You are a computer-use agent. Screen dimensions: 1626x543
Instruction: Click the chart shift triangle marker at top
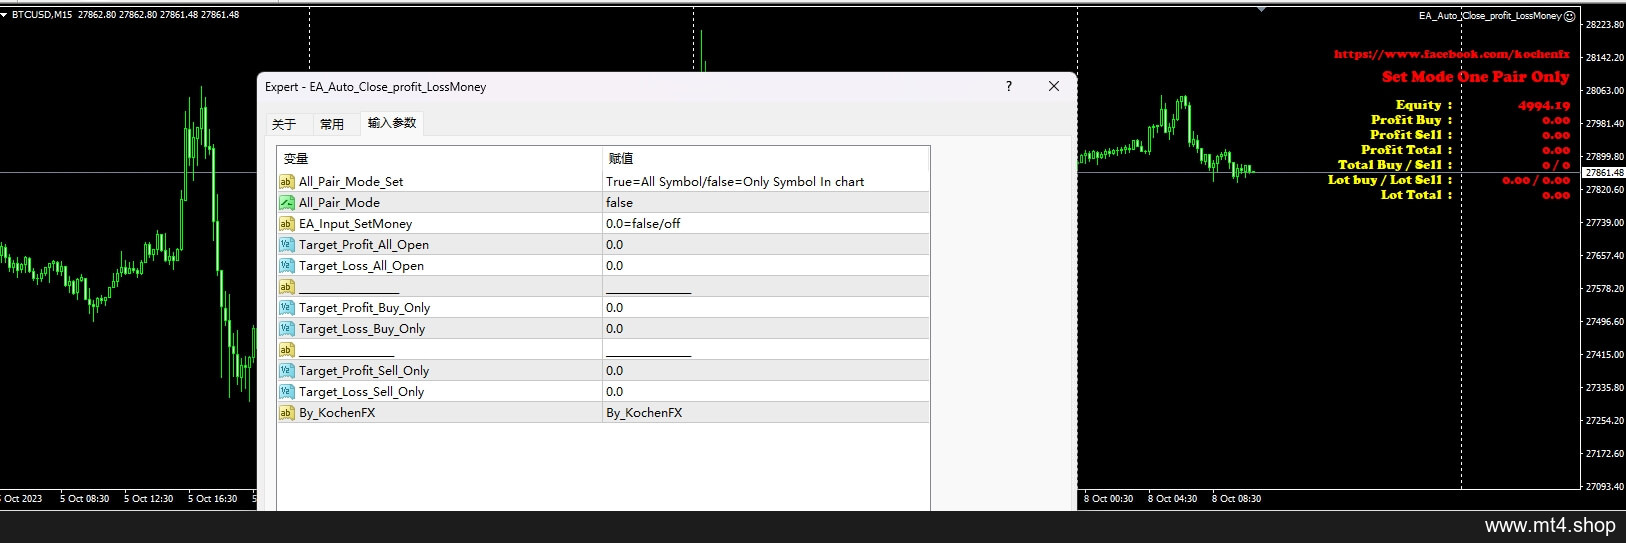click(1262, 9)
